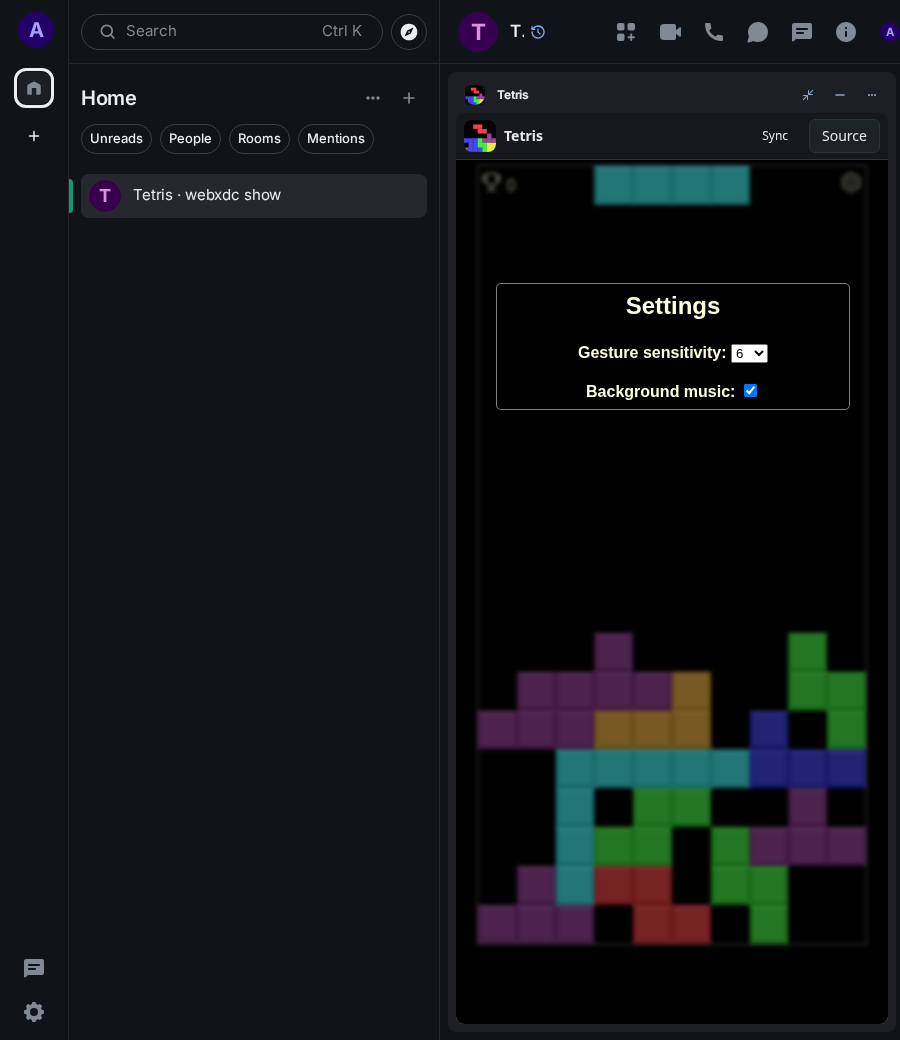Viewport: 900px width, 1040px height.
Task: Filter the room list by People
Action: click(x=190, y=139)
